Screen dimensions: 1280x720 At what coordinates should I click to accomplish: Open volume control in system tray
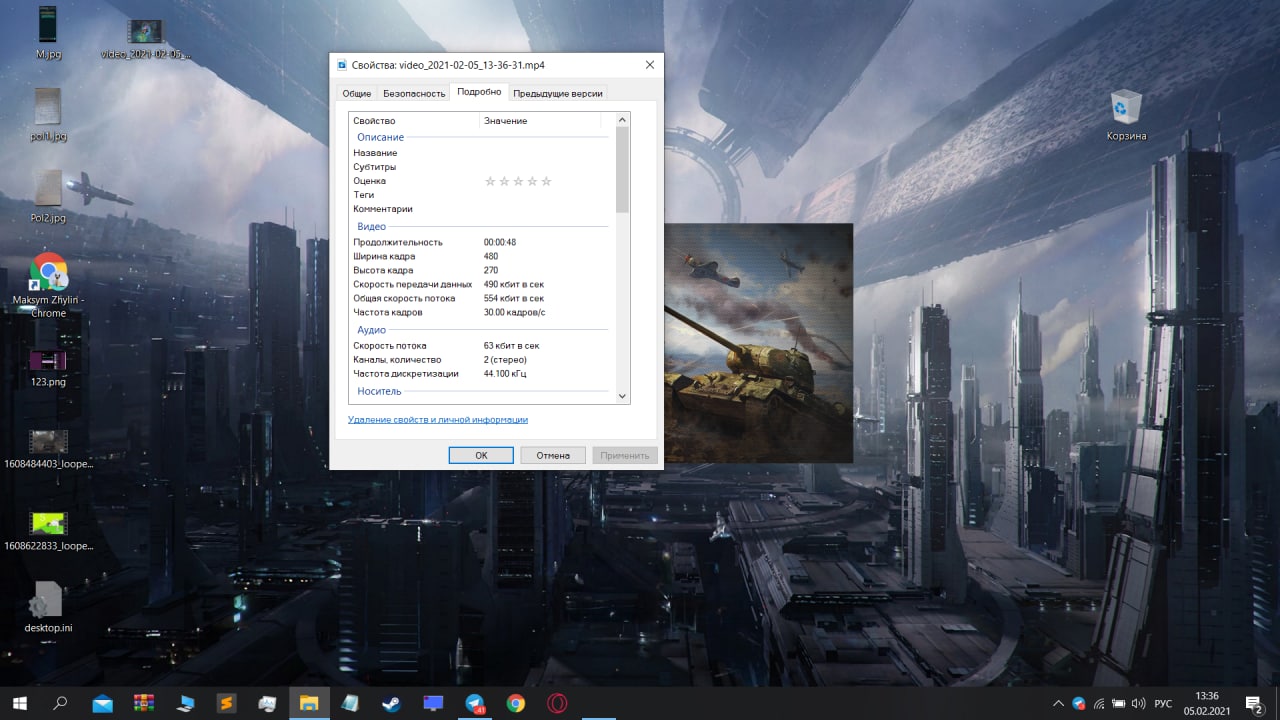point(1137,703)
